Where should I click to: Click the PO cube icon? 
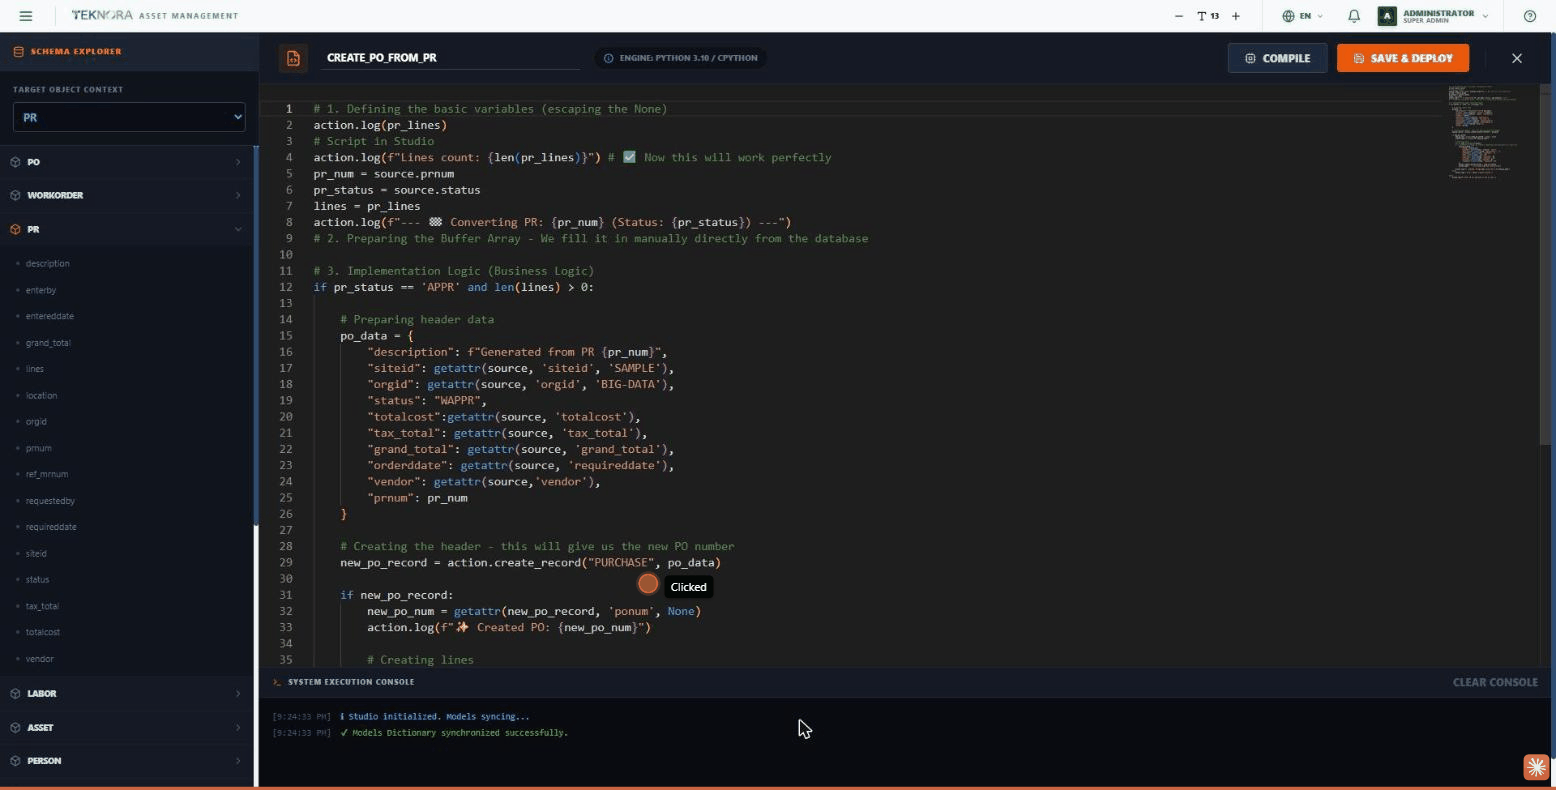click(15, 162)
